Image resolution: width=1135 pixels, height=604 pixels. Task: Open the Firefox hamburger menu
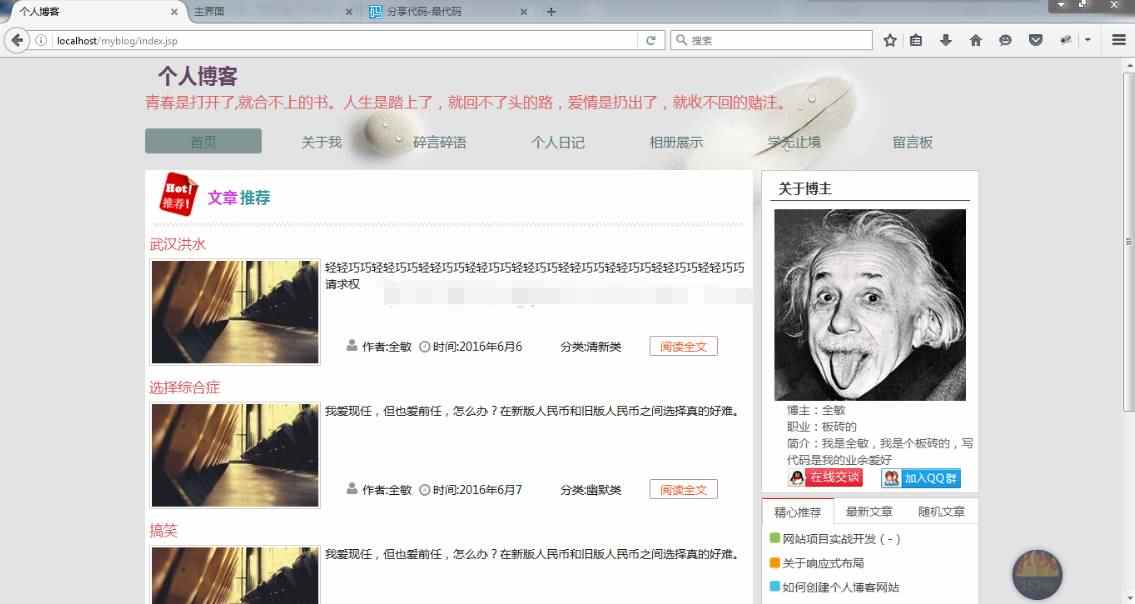1118,41
